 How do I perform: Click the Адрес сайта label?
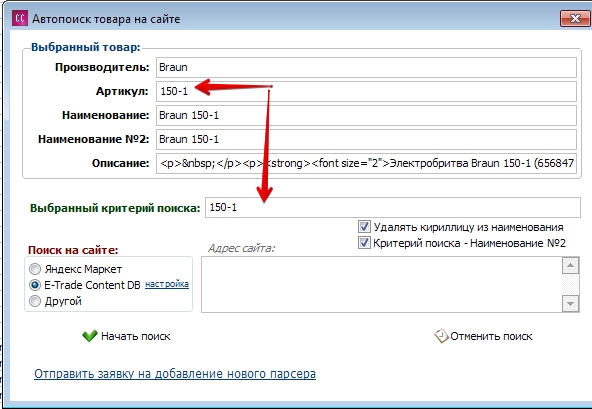click(241, 248)
